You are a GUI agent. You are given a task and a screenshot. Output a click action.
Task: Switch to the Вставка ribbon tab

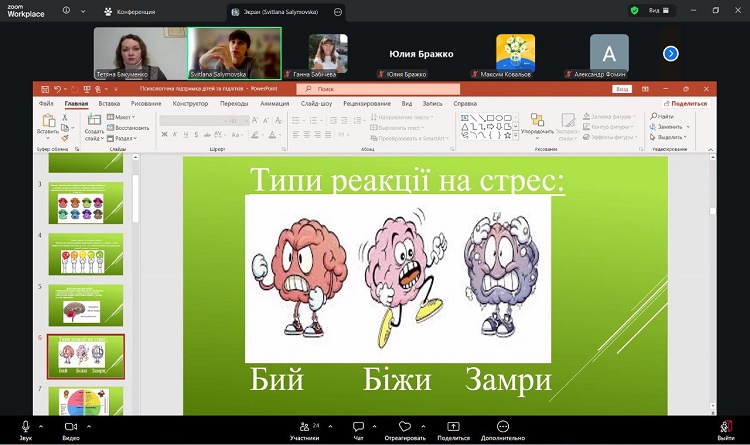click(110, 103)
